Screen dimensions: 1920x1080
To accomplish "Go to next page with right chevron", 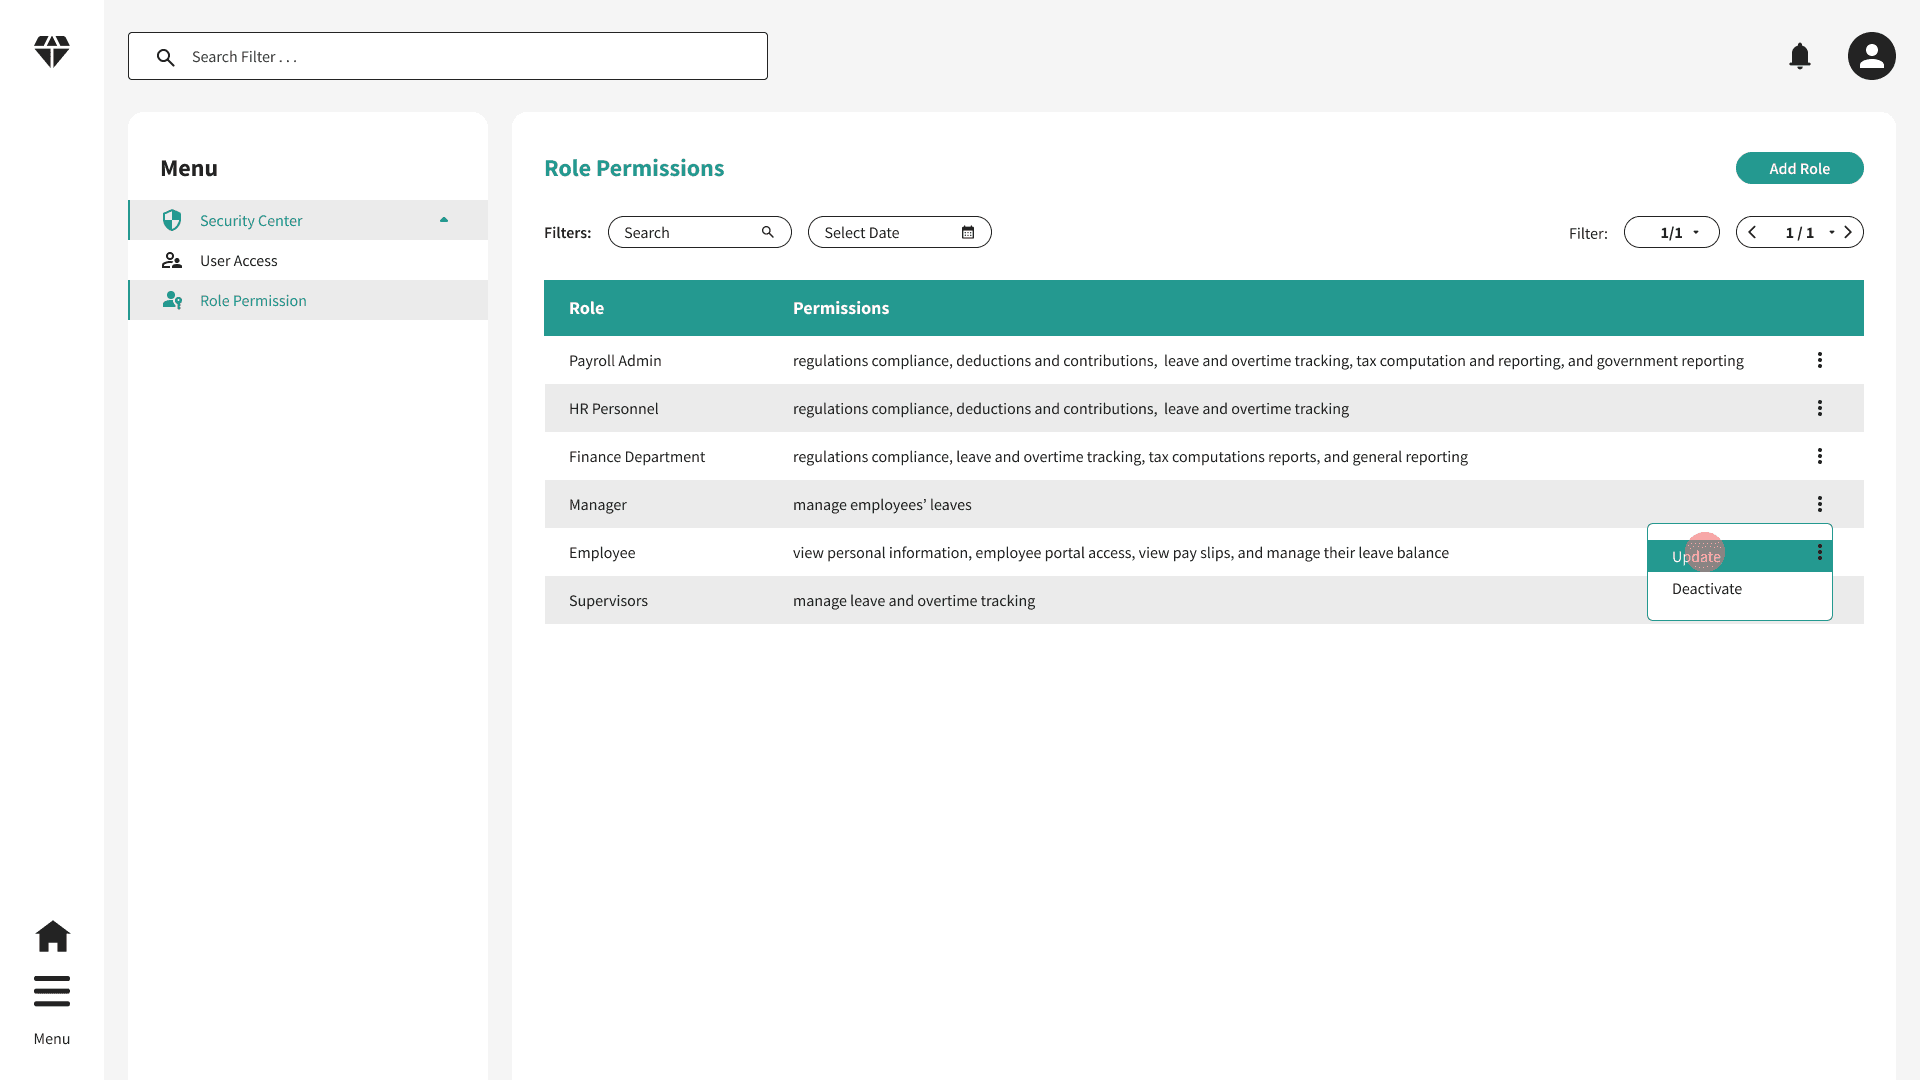I will [1846, 232].
